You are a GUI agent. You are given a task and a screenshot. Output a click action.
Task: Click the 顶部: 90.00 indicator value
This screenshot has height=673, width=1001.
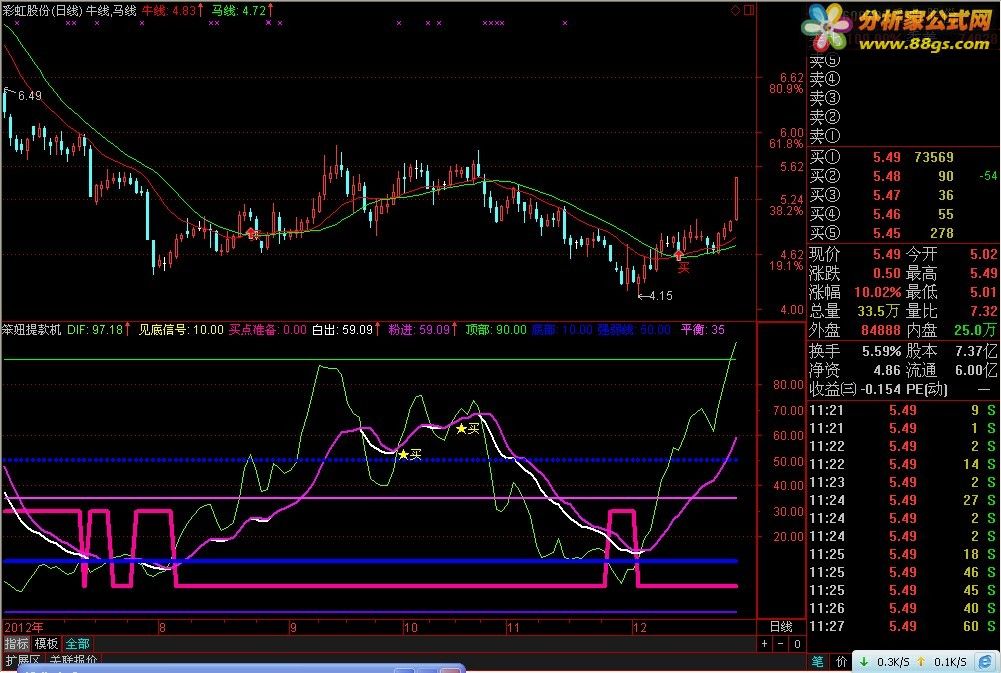[x=496, y=329]
